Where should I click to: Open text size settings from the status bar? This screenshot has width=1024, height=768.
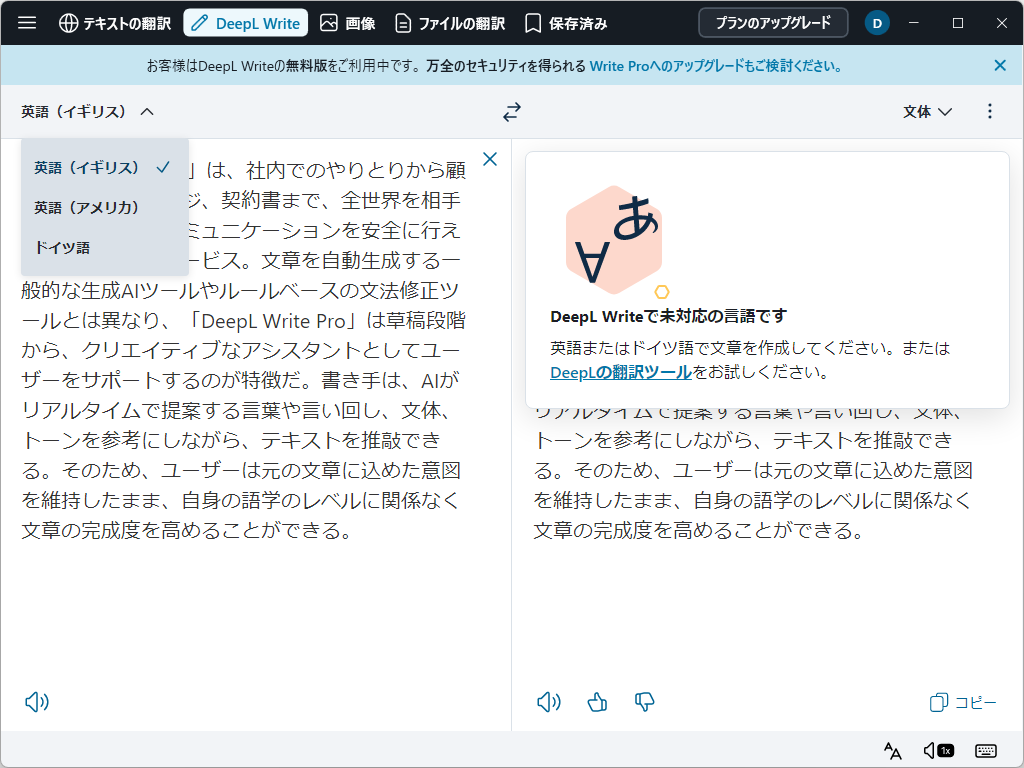(892, 749)
